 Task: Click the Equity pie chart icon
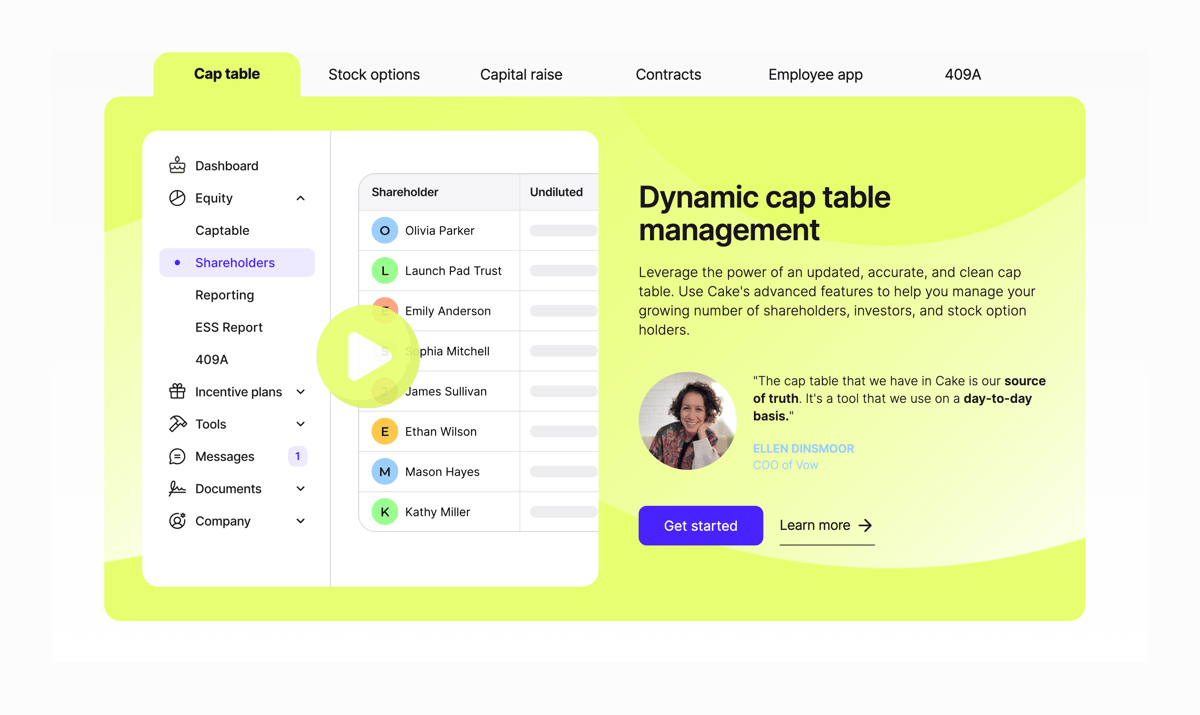coord(178,197)
